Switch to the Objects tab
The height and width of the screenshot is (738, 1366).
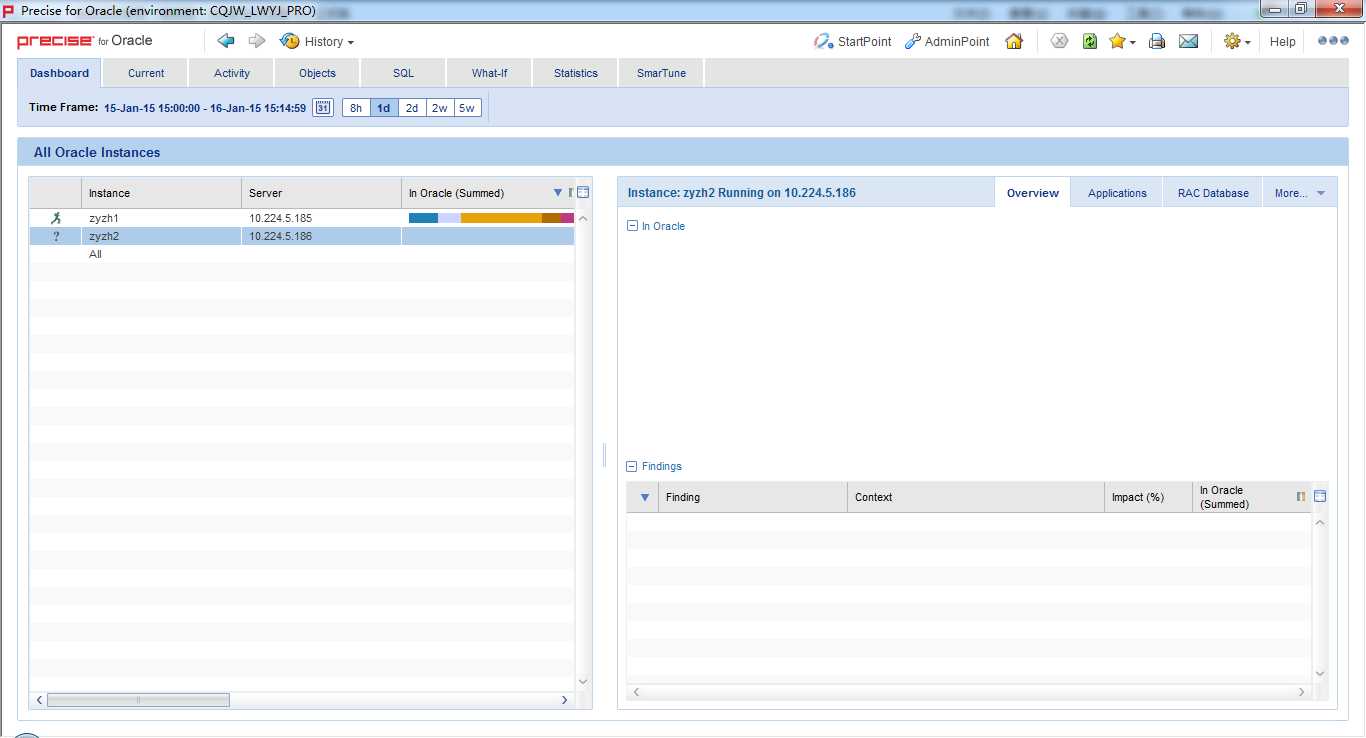317,73
